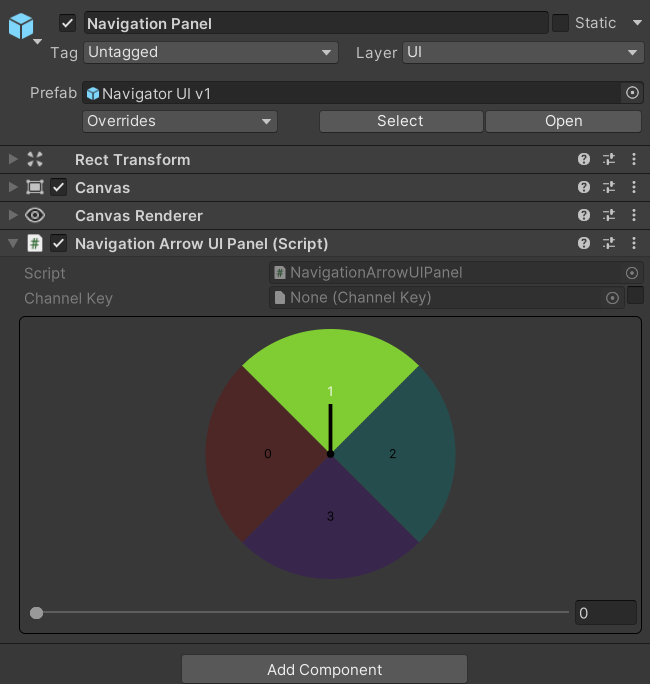This screenshot has width=650, height=684.
Task: Click the Canvas Renderer eye icon
Action: click(35, 215)
